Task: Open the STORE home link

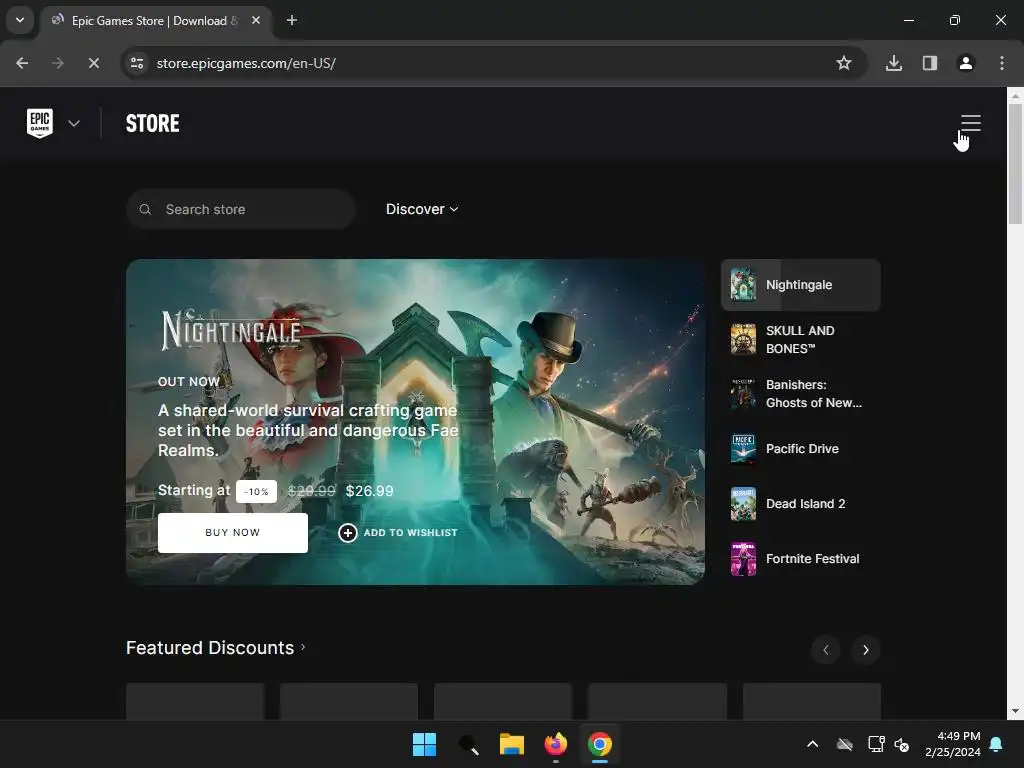Action: point(152,123)
